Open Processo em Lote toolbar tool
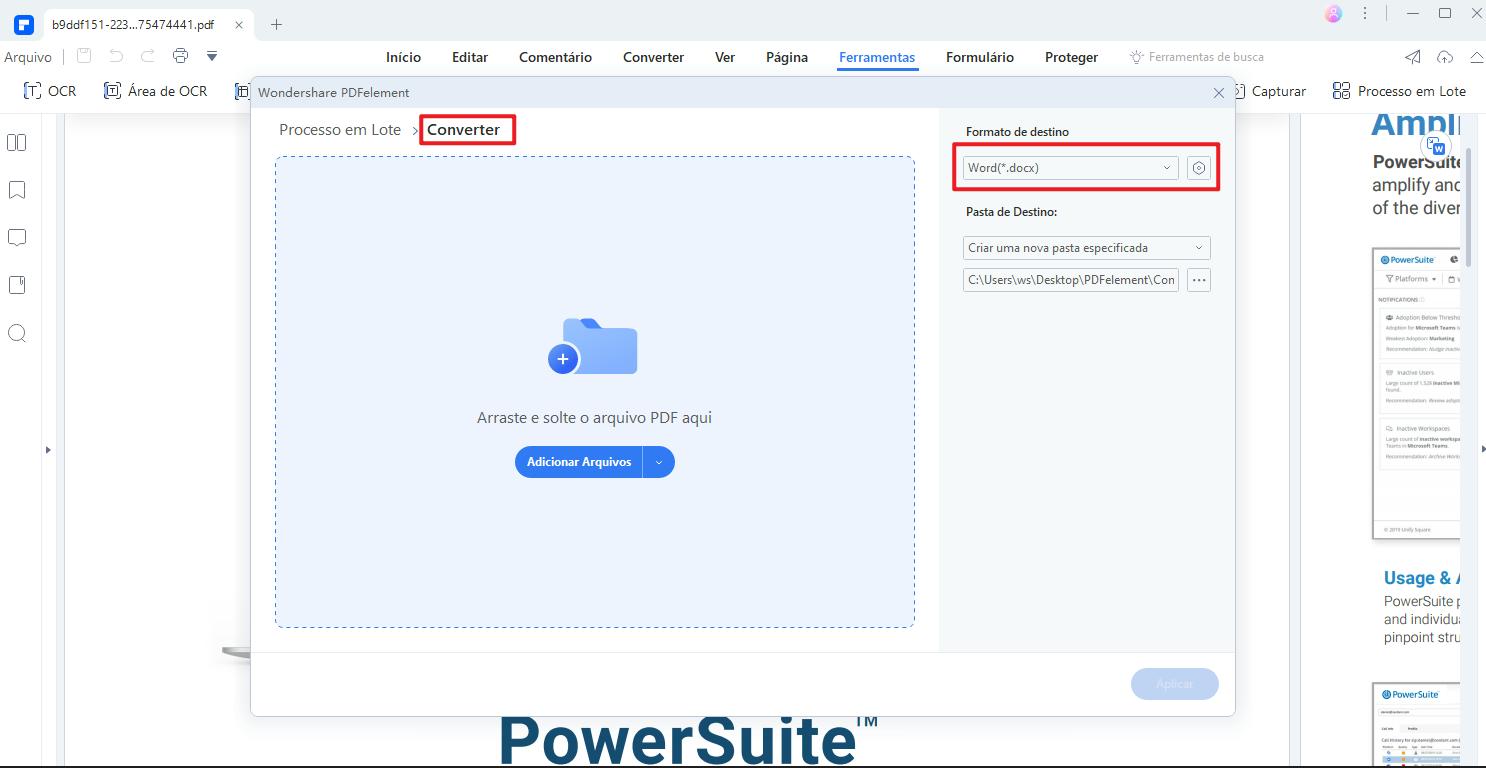Viewport: 1486px width, 768px height. (x=1399, y=91)
